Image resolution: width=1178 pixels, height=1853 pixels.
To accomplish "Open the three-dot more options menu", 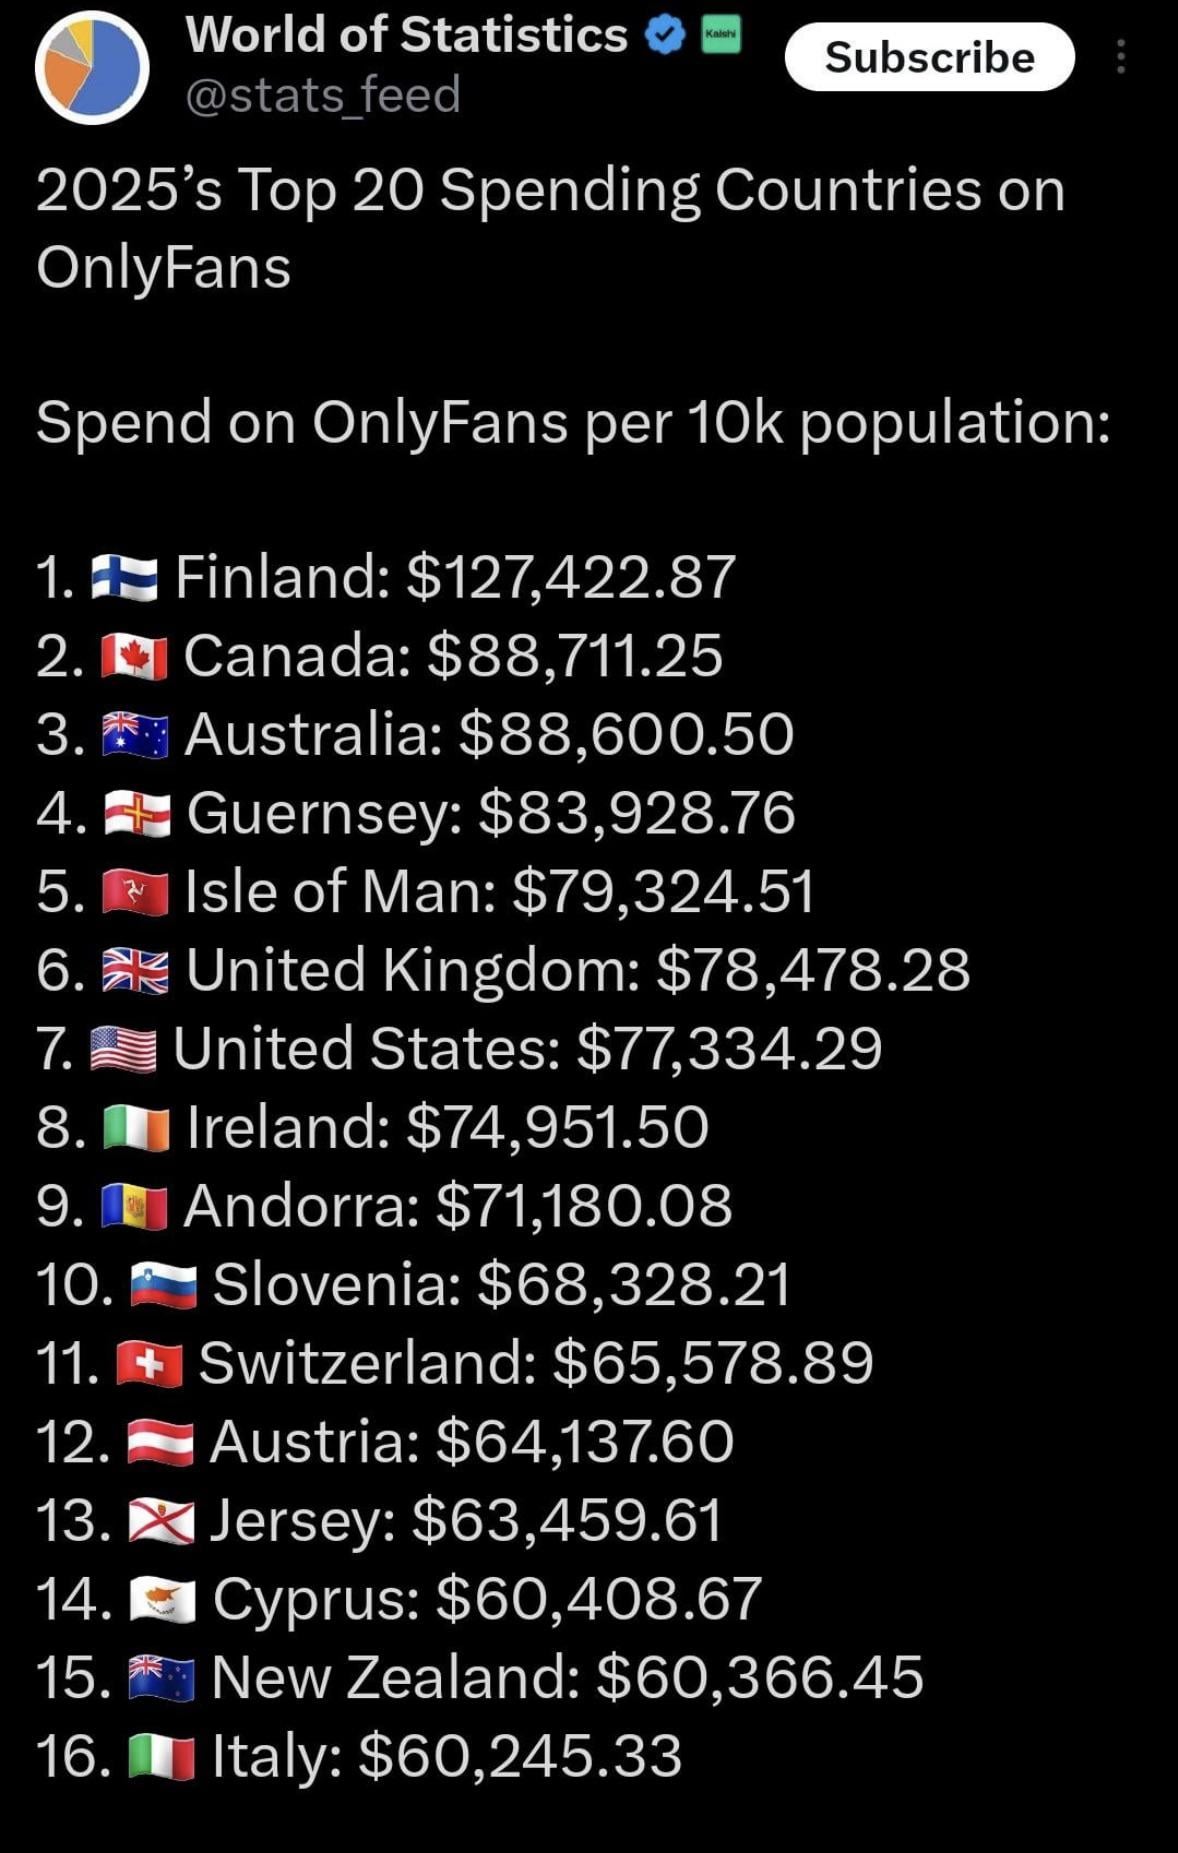I will point(1121,57).
